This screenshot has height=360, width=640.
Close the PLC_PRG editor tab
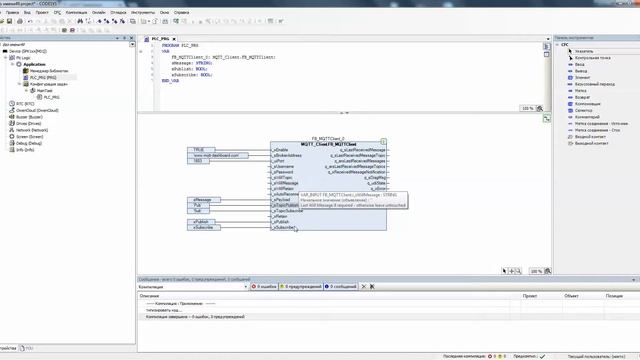174,39
